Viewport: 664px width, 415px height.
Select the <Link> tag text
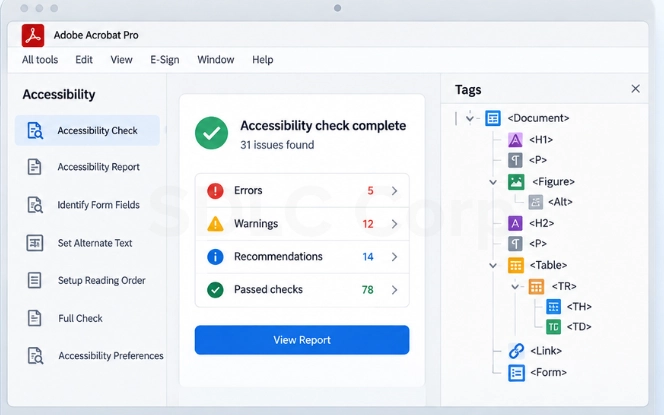click(x=546, y=351)
